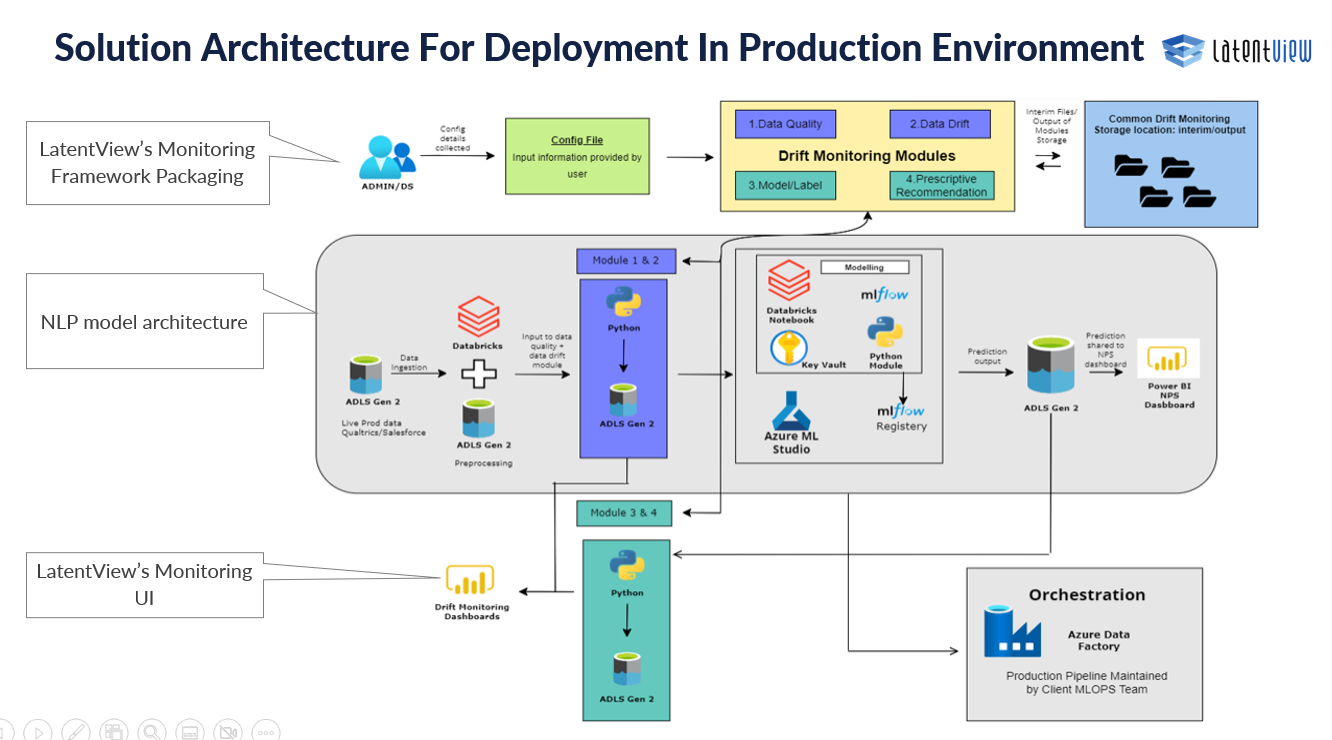The image size is (1332, 740).
Task: Click the Key Vault icon
Action: point(790,349)
